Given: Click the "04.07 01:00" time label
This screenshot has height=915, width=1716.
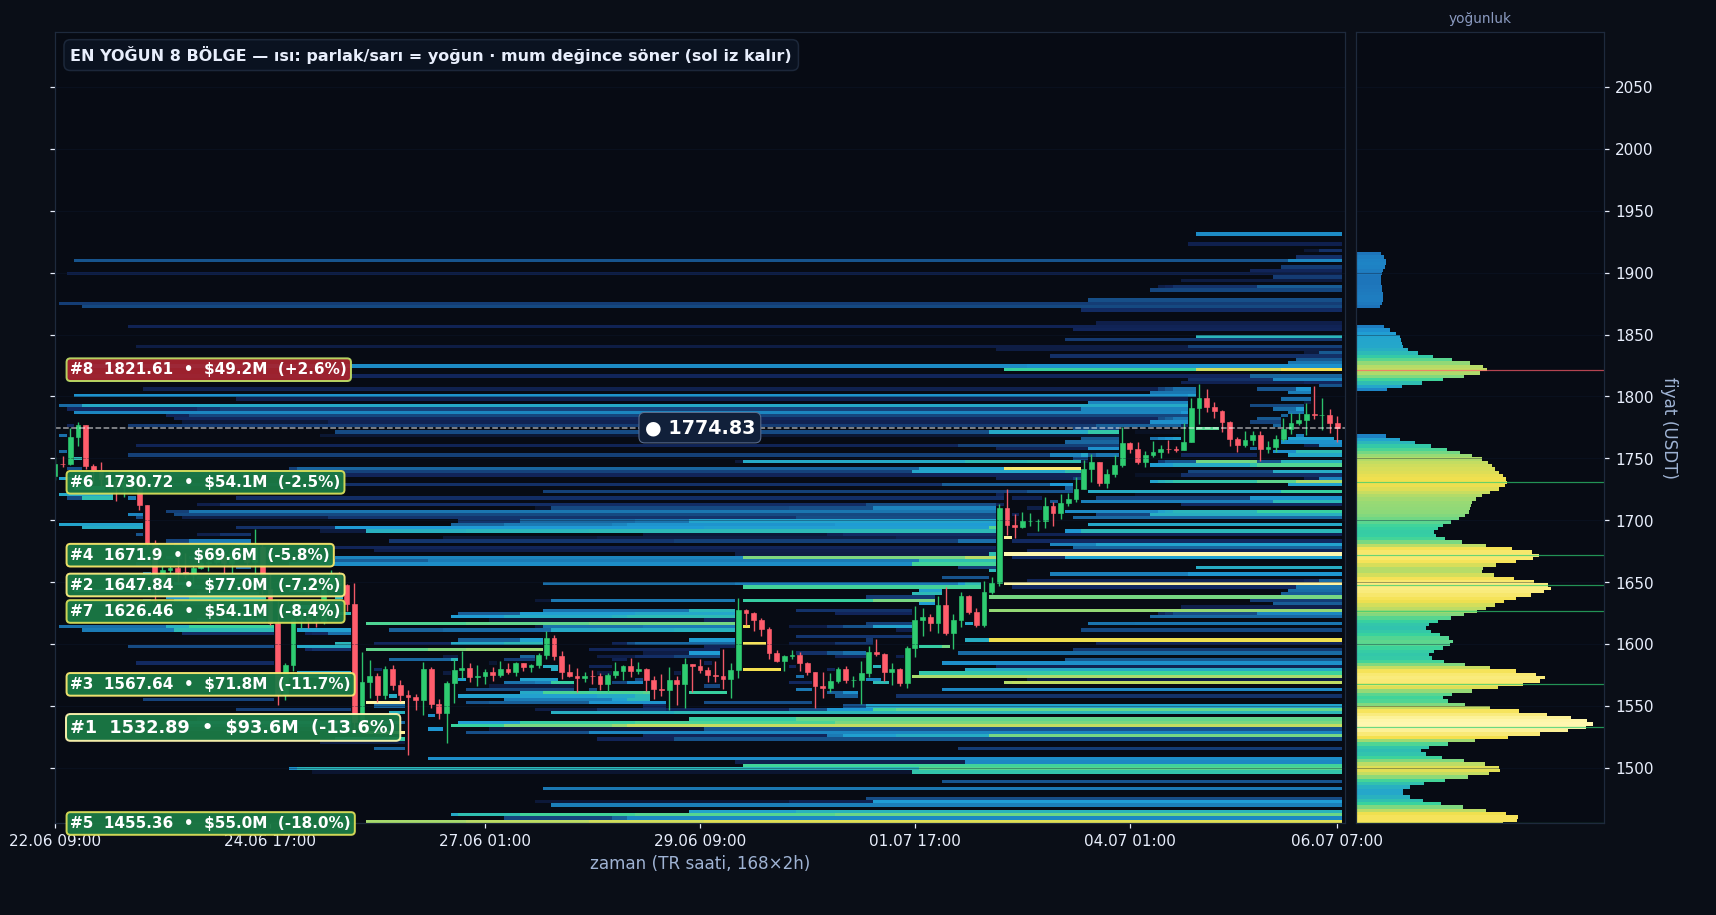Looking at the screenshot, I should pos(1130,841).
